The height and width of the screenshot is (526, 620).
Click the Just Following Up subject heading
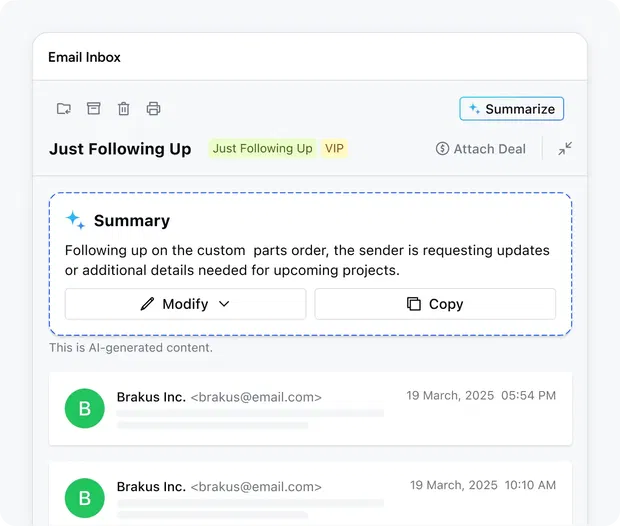coord(120,149)
